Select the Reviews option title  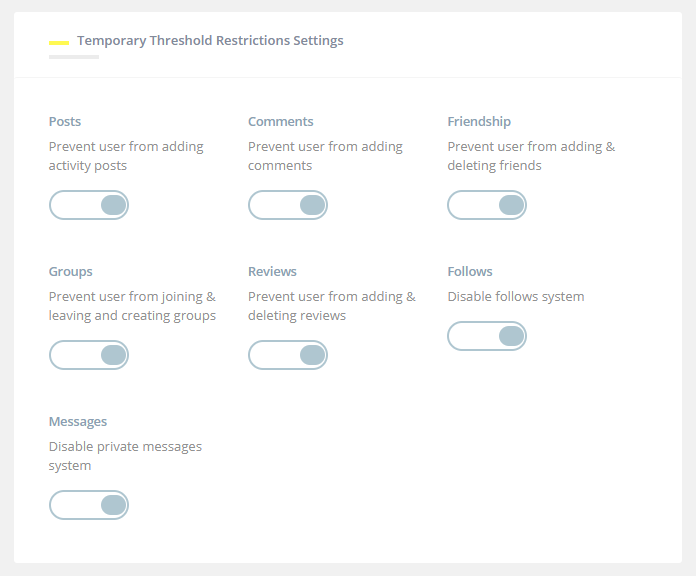(x=272, y=272)
